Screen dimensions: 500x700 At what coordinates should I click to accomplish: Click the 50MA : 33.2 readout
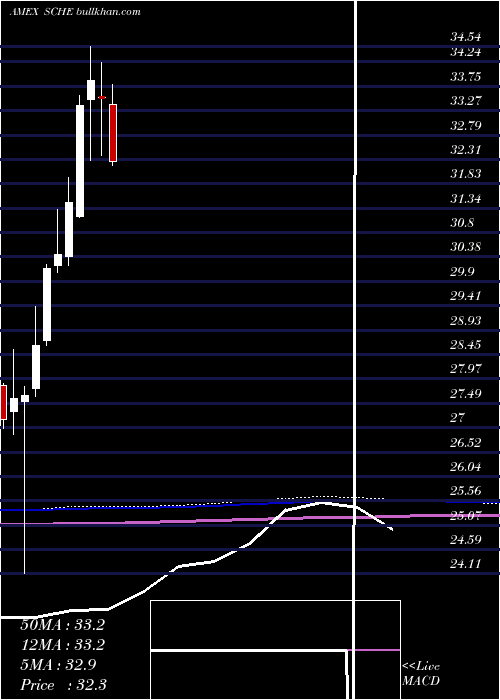pos(62,625)
